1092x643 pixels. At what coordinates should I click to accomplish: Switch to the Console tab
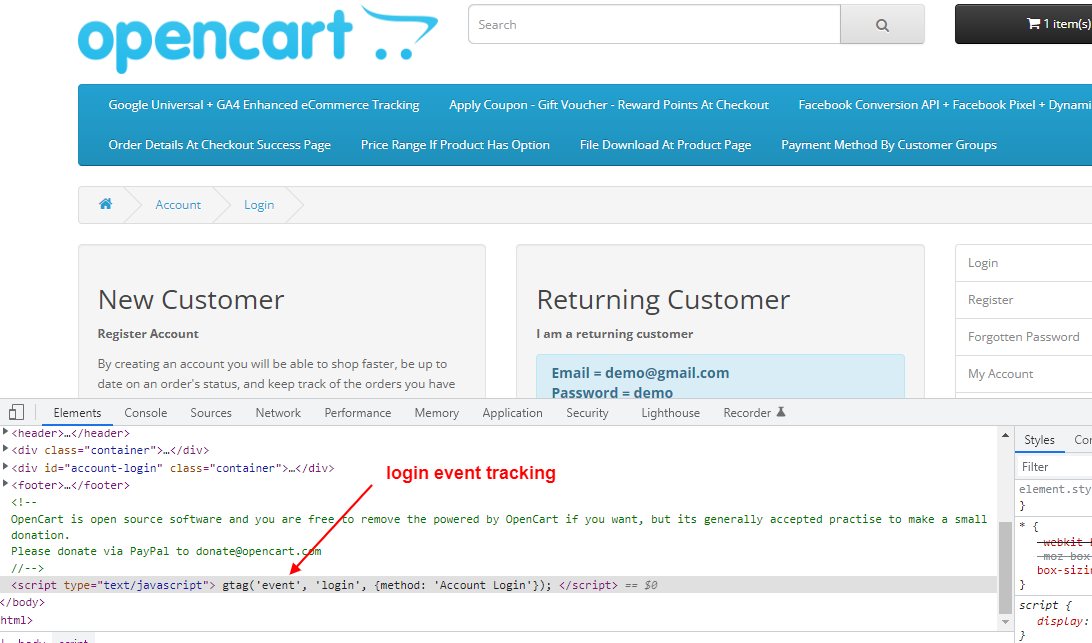click(146, 412)
